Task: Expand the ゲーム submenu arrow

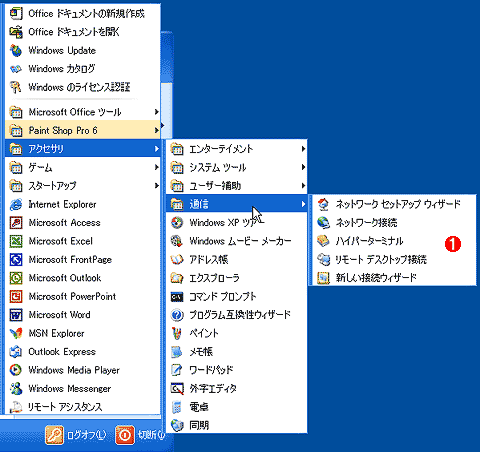Action: click(156, 167)
